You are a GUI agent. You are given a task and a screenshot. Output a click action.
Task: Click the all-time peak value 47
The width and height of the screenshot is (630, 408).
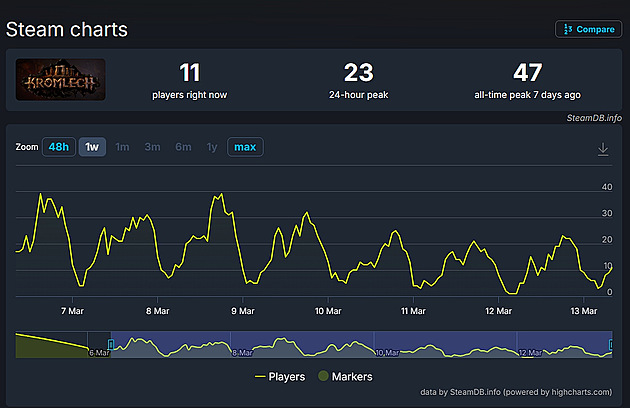[526, 72]
